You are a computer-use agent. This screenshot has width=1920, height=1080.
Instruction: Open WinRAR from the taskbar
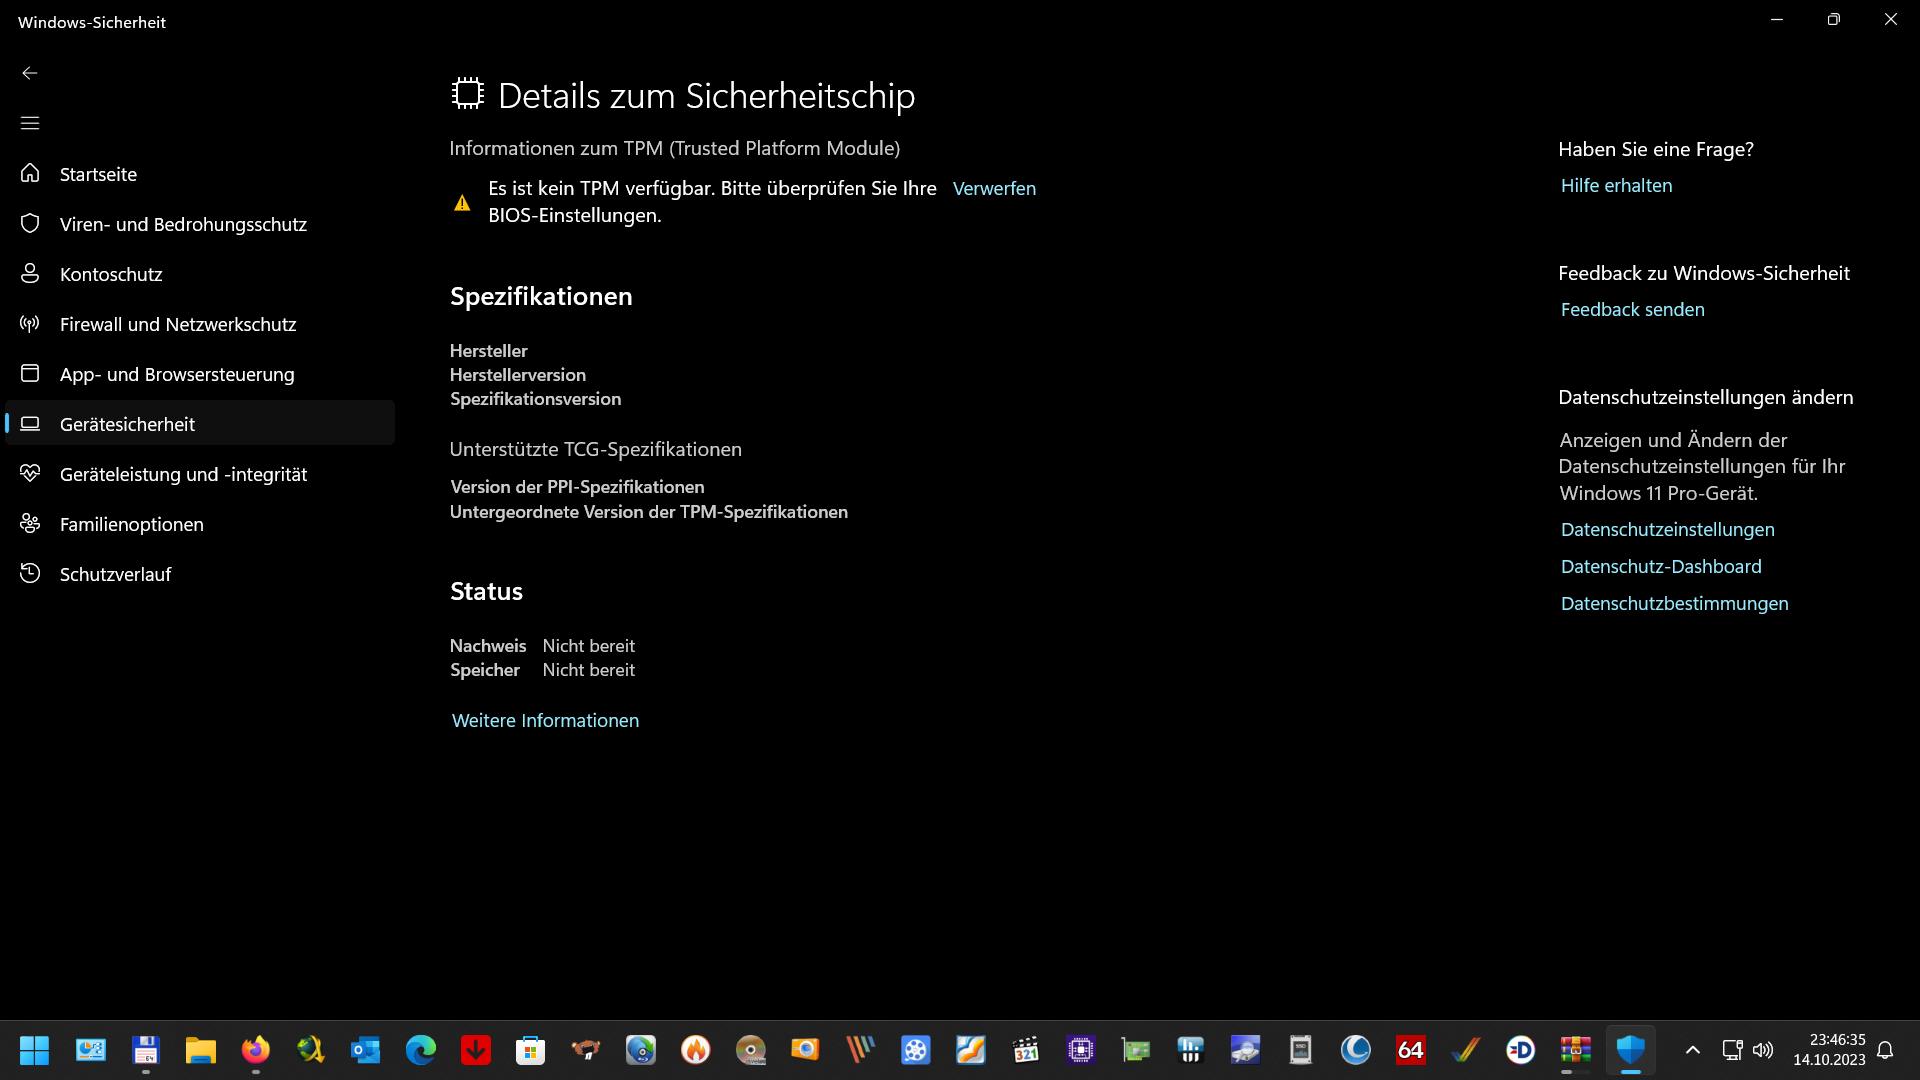click(x=1575, y=1051)
